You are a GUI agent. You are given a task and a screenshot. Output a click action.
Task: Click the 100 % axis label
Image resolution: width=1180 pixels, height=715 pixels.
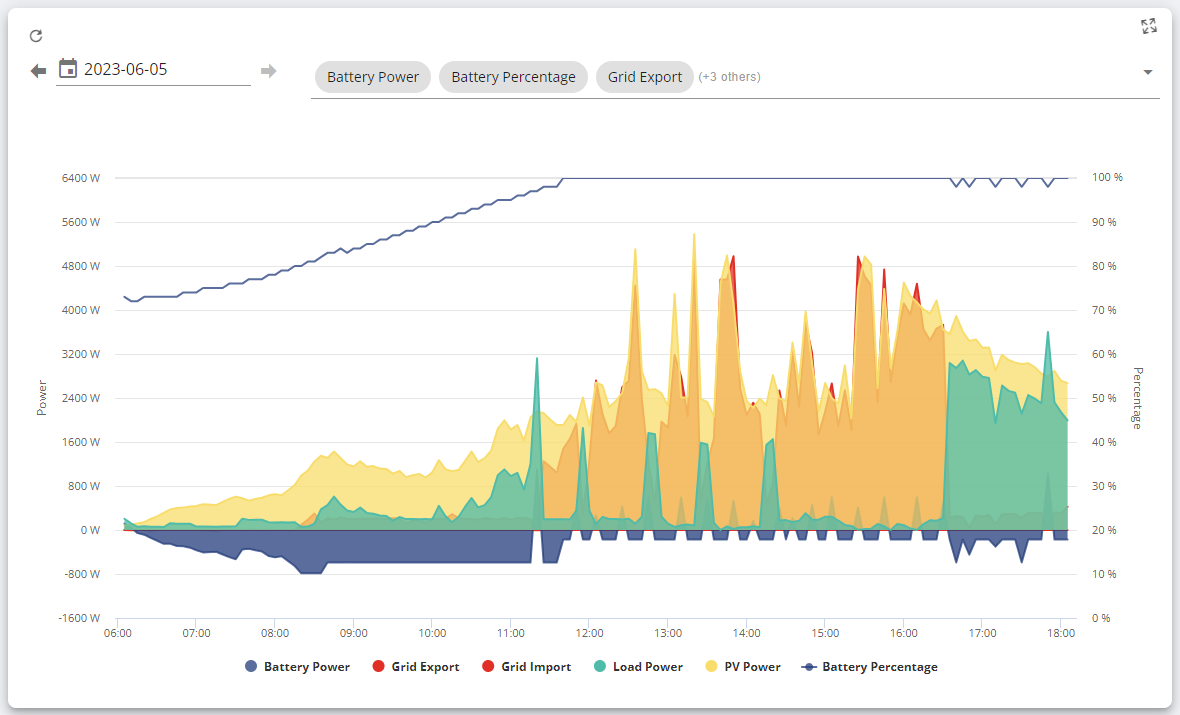click(1107, 177)
